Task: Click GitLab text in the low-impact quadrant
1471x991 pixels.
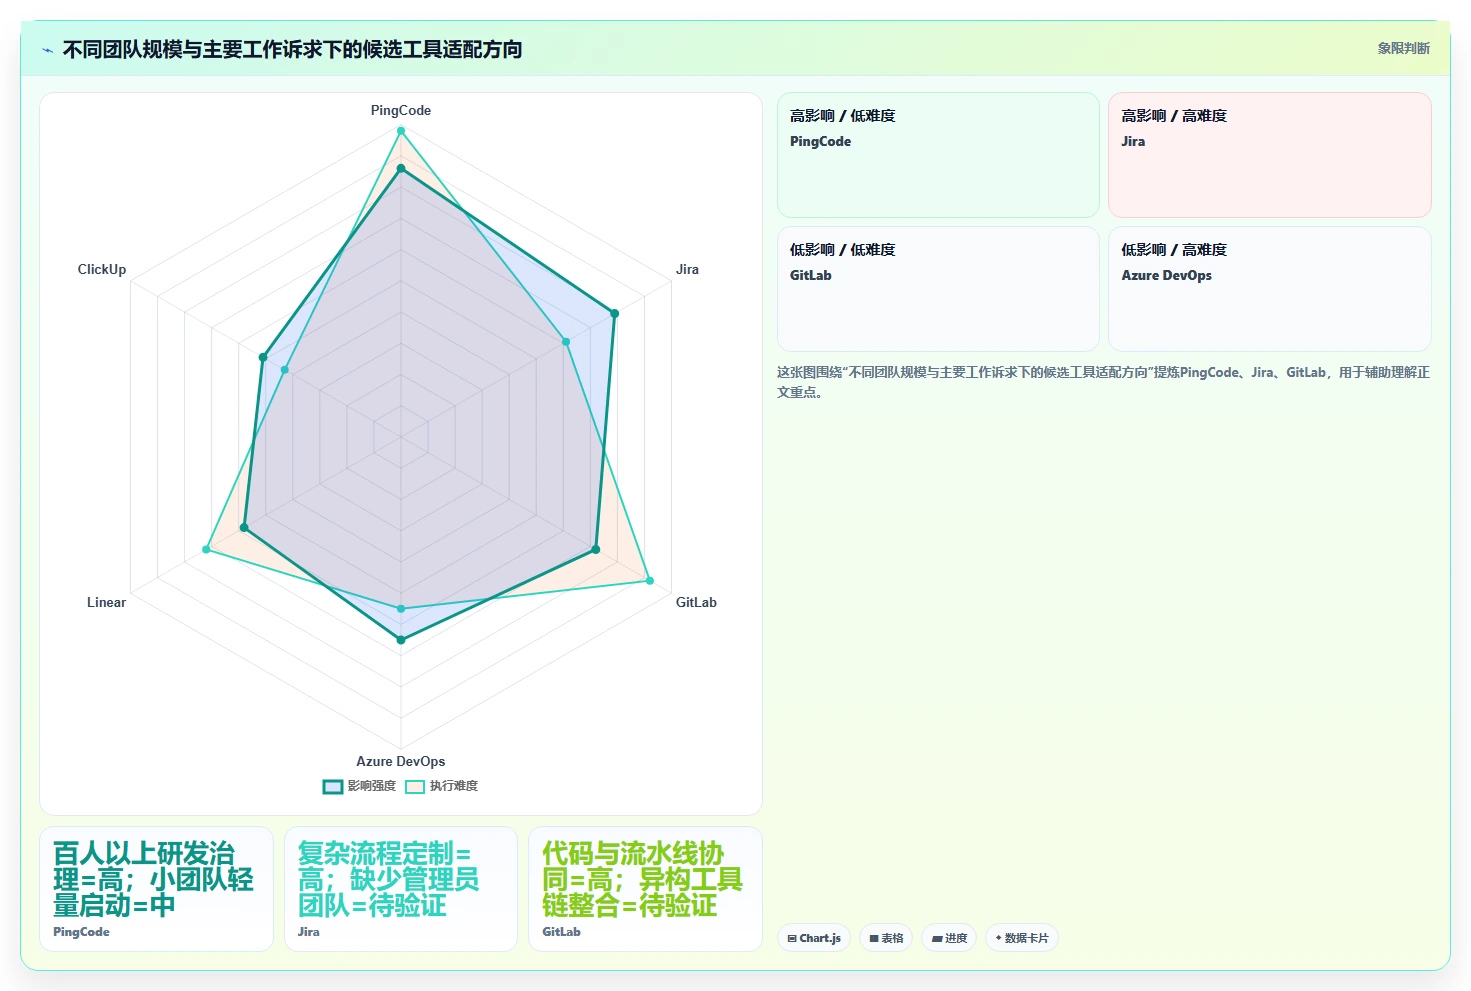Action: pos(810,275)
